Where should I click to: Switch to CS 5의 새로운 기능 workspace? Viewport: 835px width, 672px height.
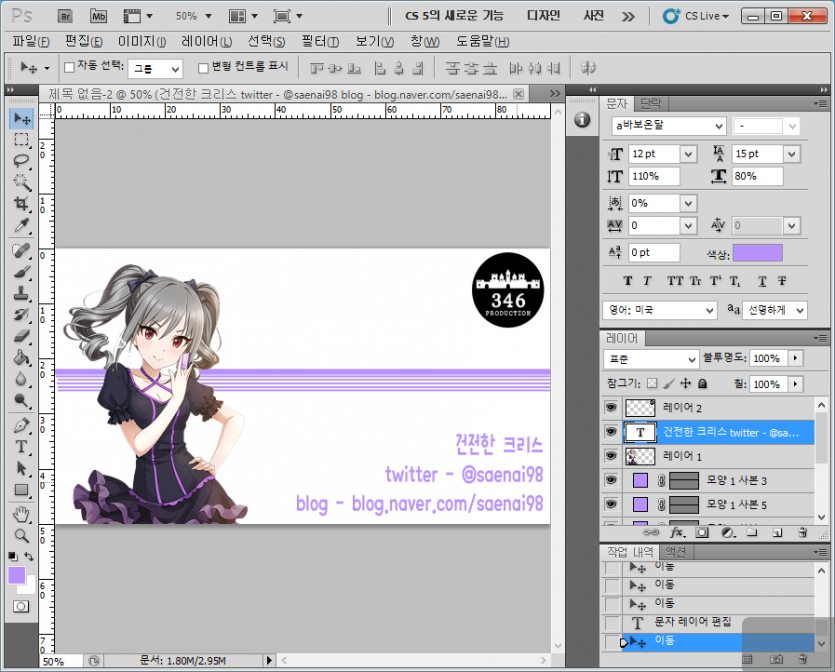[454, 16]
